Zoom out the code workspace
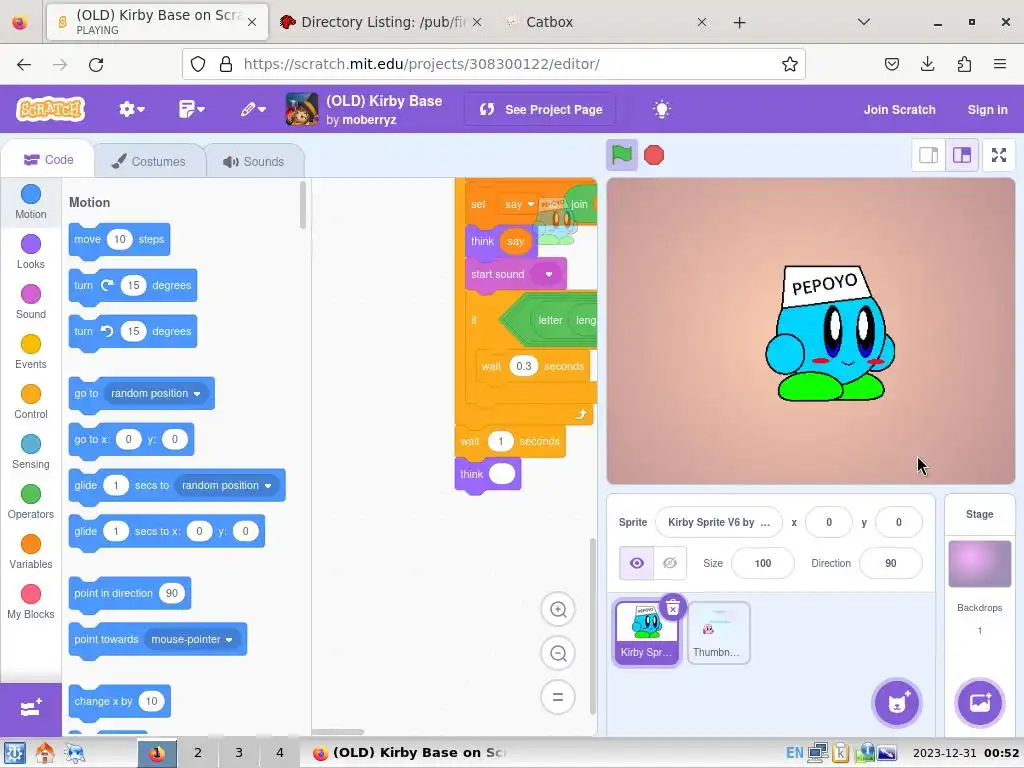This screenshot has height=768, width=1024. (558, 653)
